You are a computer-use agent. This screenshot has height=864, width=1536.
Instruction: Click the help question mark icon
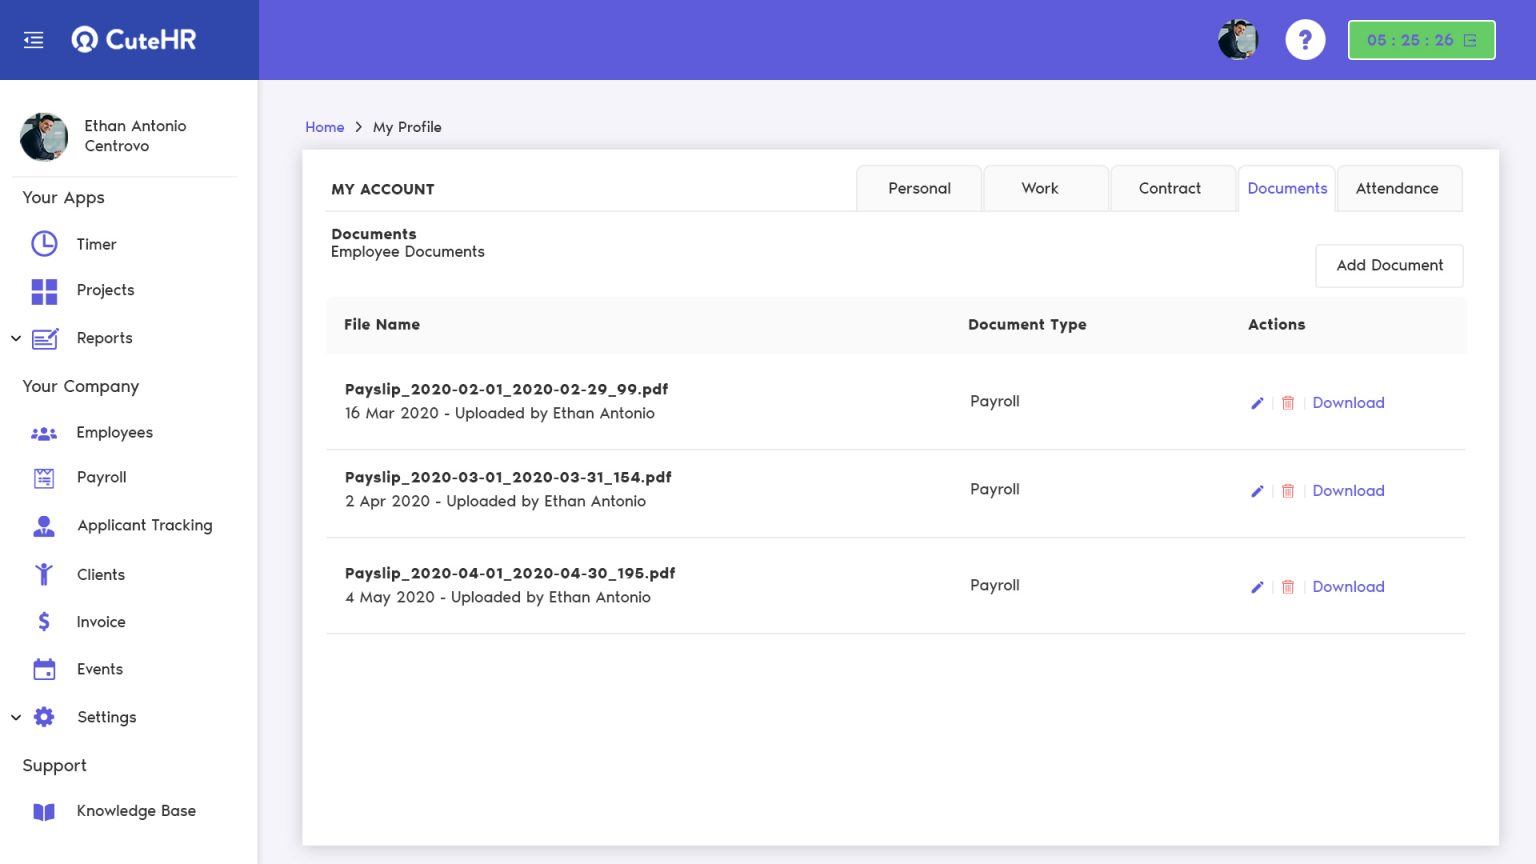(x=1305, y=39)
